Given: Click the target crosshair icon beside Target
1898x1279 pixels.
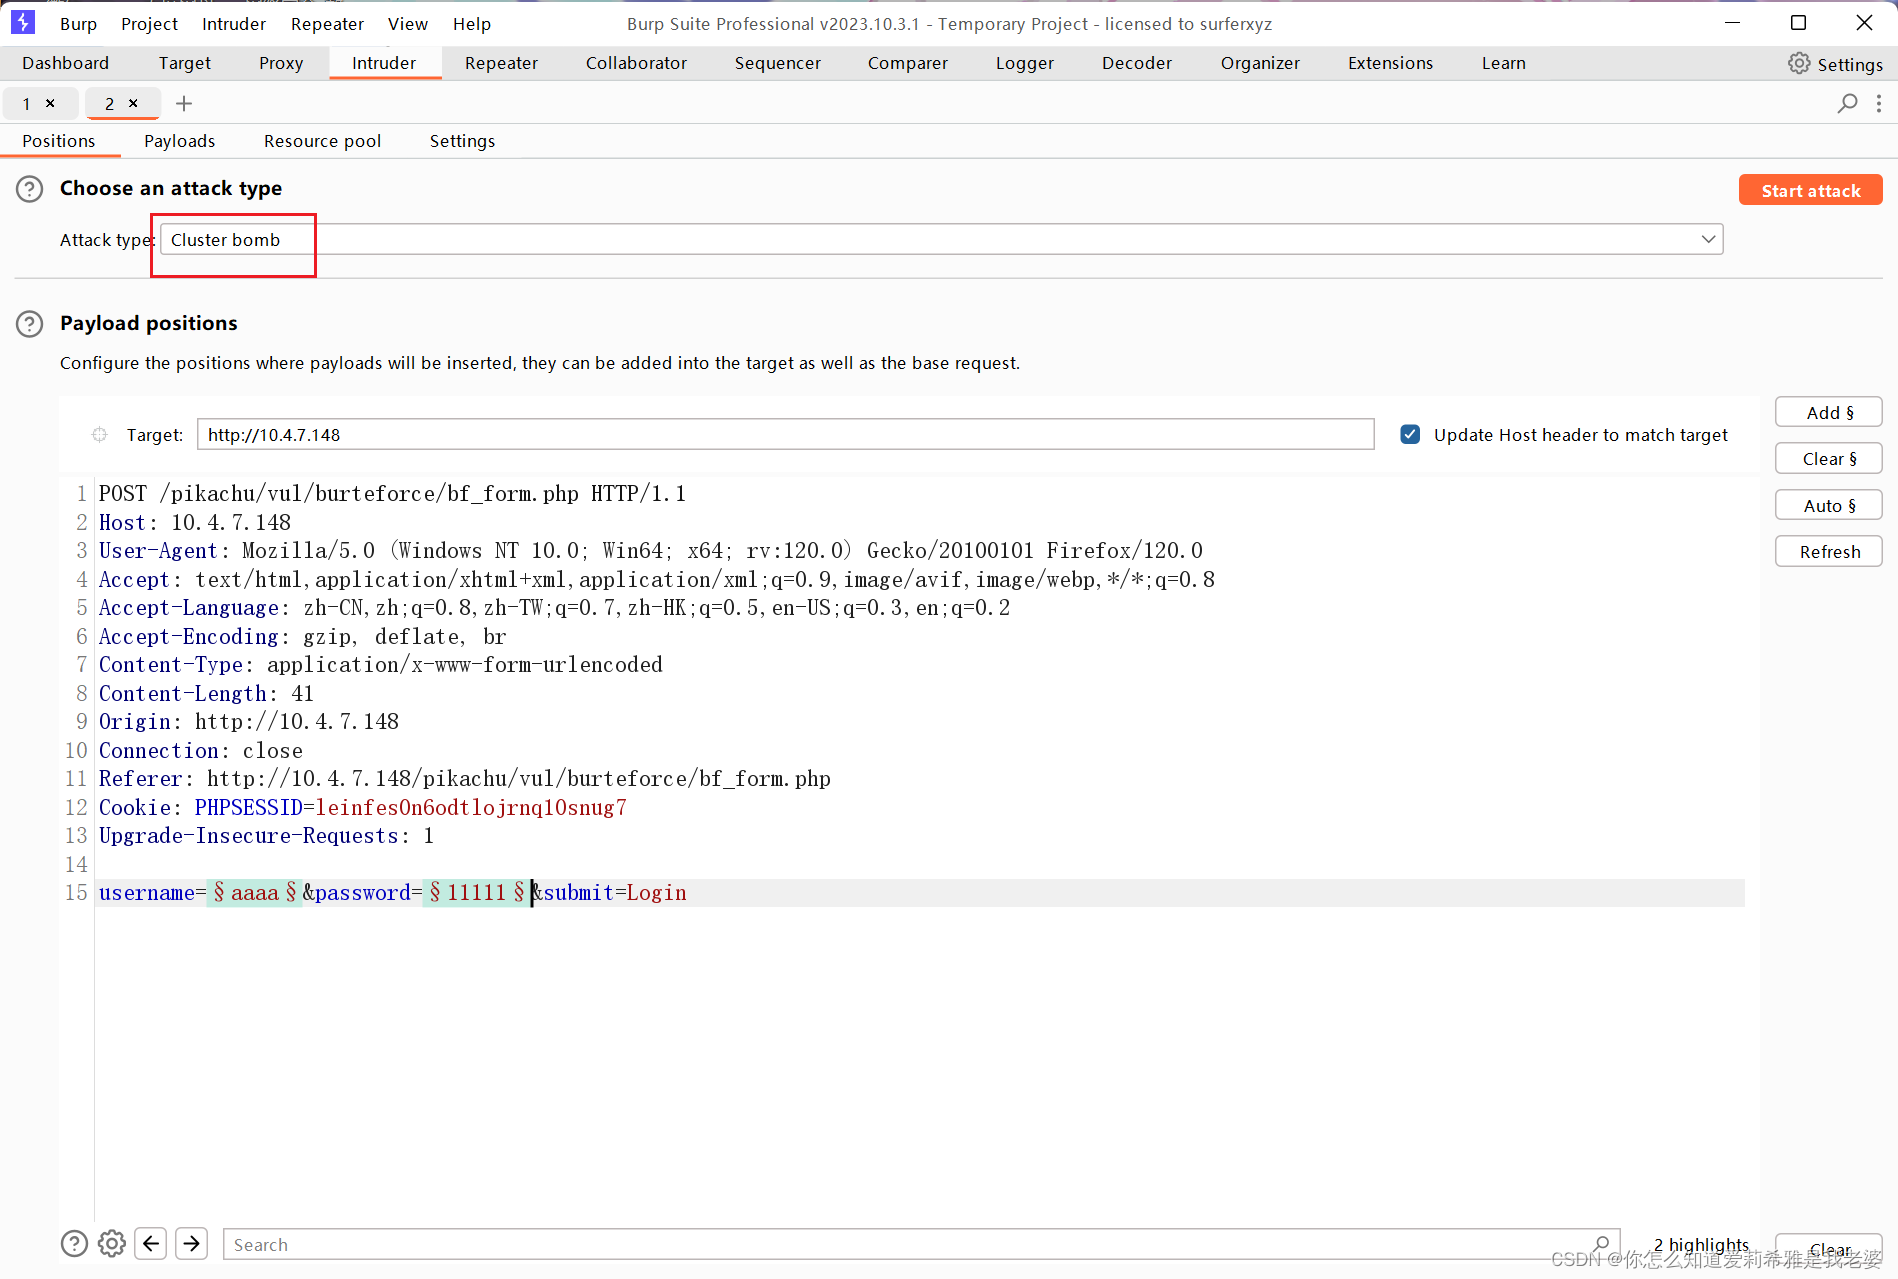Looking at the screenshot, I should click(x=100, y=435).
